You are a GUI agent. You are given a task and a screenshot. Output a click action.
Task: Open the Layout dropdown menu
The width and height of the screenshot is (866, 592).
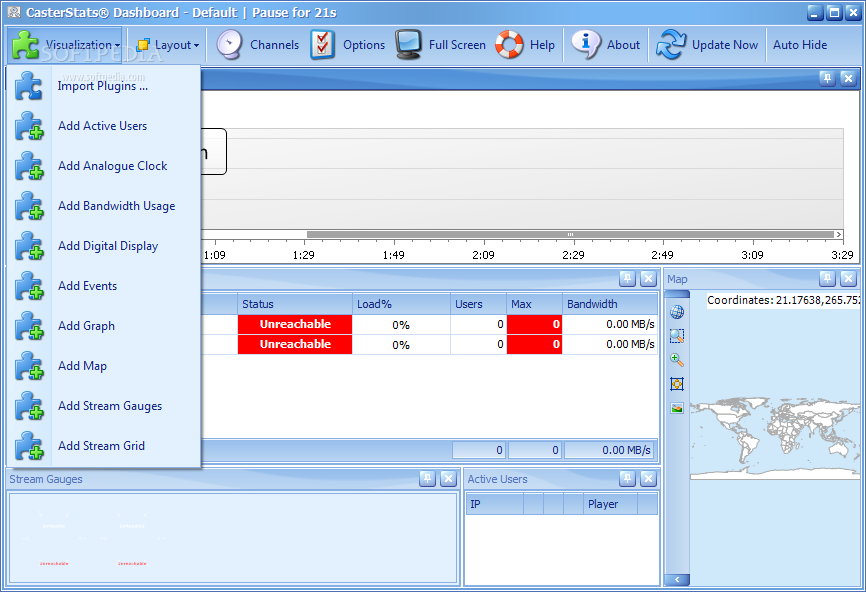point(168,45)
